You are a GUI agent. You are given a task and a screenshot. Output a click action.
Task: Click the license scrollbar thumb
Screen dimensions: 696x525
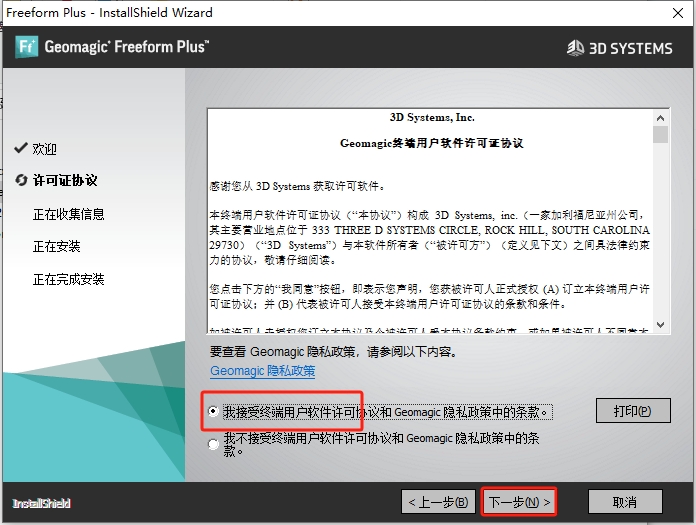(x=660, y=134)
